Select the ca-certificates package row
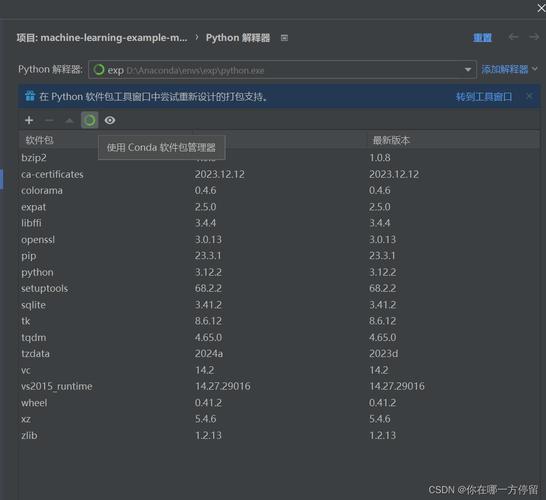Image resolution: width=546 pixels, height=500 pixels. point(279,174)
